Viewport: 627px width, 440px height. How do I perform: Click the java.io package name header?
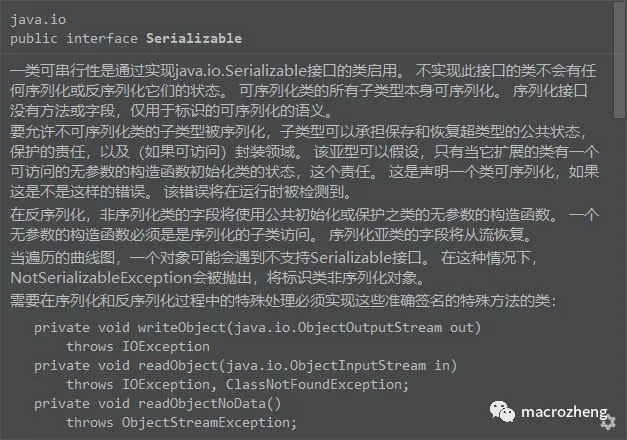(x=38, y=20)
